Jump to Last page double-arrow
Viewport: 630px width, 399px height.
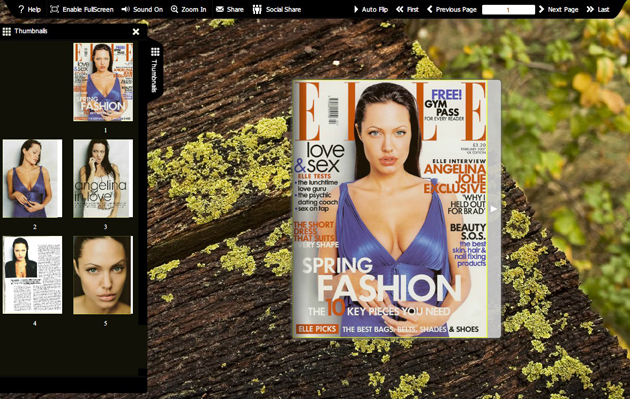pyautogui.click(x=590, y=9)
